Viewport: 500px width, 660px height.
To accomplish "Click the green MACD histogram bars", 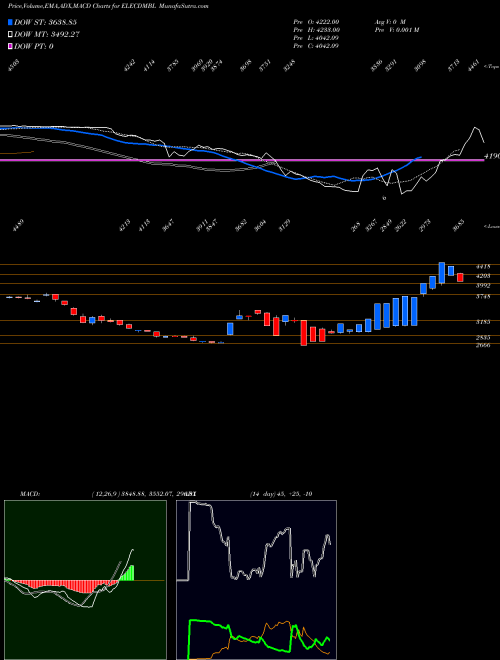I will coord(127,573).
